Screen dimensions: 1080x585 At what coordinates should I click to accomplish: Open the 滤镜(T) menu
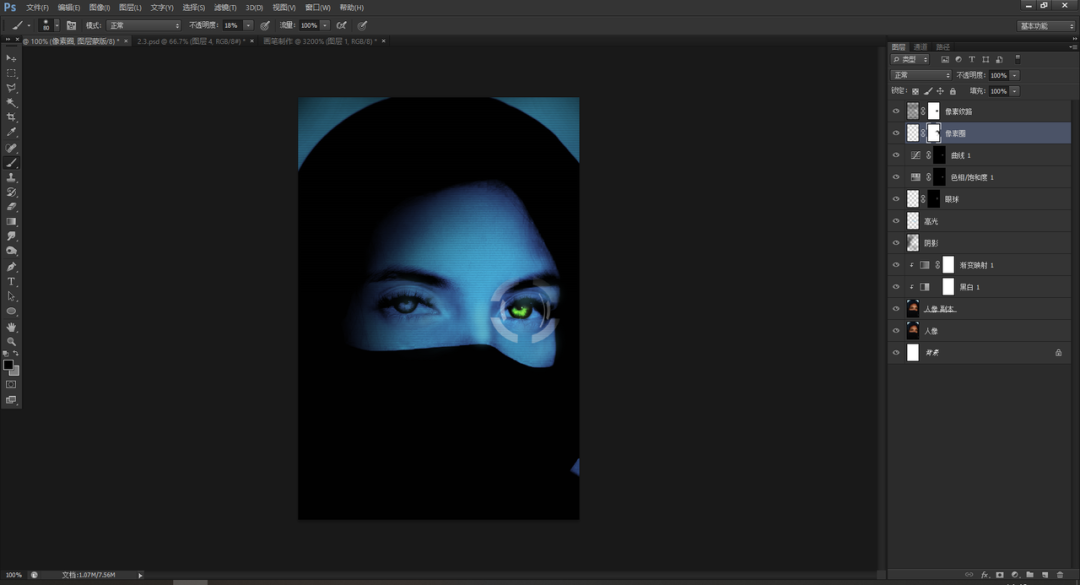225,8
